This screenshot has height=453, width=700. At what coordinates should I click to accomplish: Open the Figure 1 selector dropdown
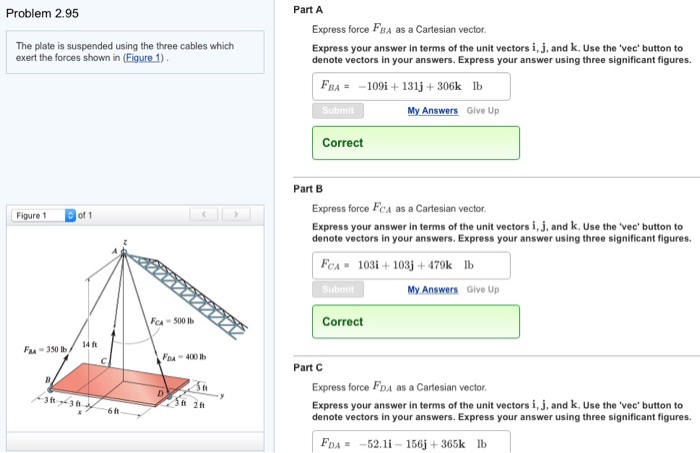pos(70,215)
